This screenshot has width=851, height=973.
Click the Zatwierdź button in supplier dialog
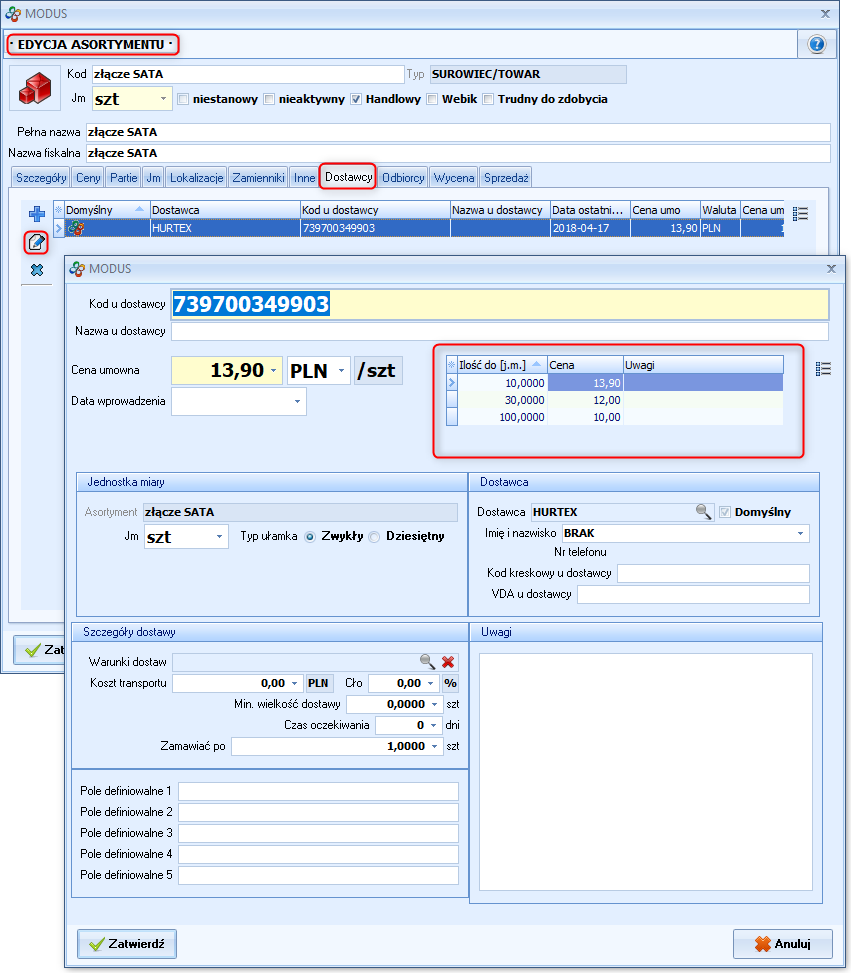tap(127, 943)
